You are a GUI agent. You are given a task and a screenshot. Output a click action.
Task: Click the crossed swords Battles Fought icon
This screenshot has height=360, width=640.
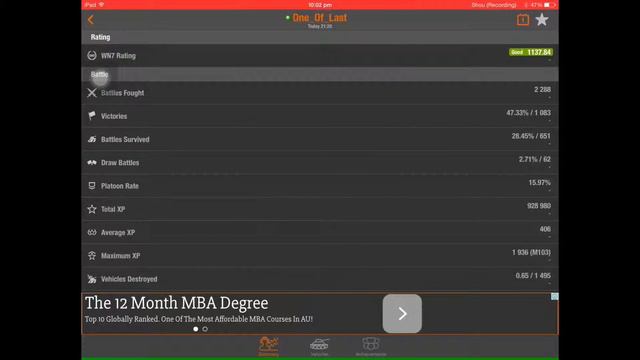[x=92, y=93]
